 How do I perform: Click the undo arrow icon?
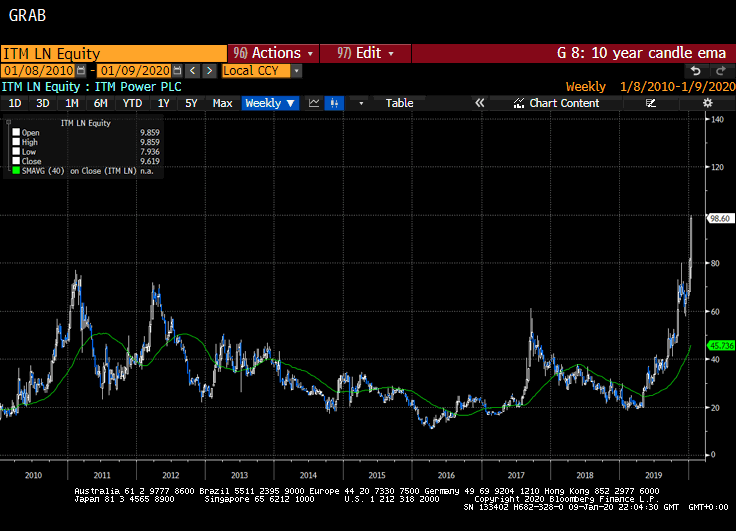[x=696, y=71]
